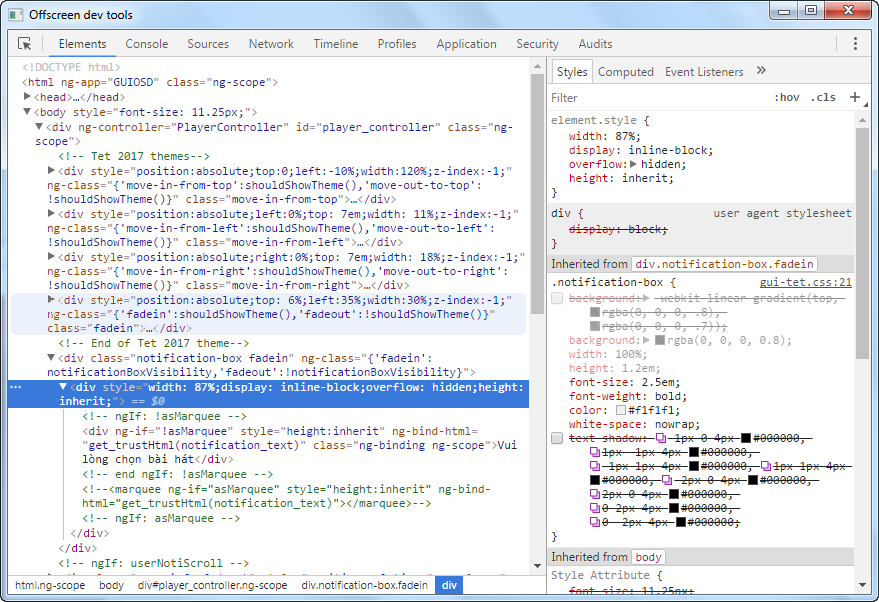Select body in the breadcrumb bar
879x602 pixels.
tap(112, 585)
